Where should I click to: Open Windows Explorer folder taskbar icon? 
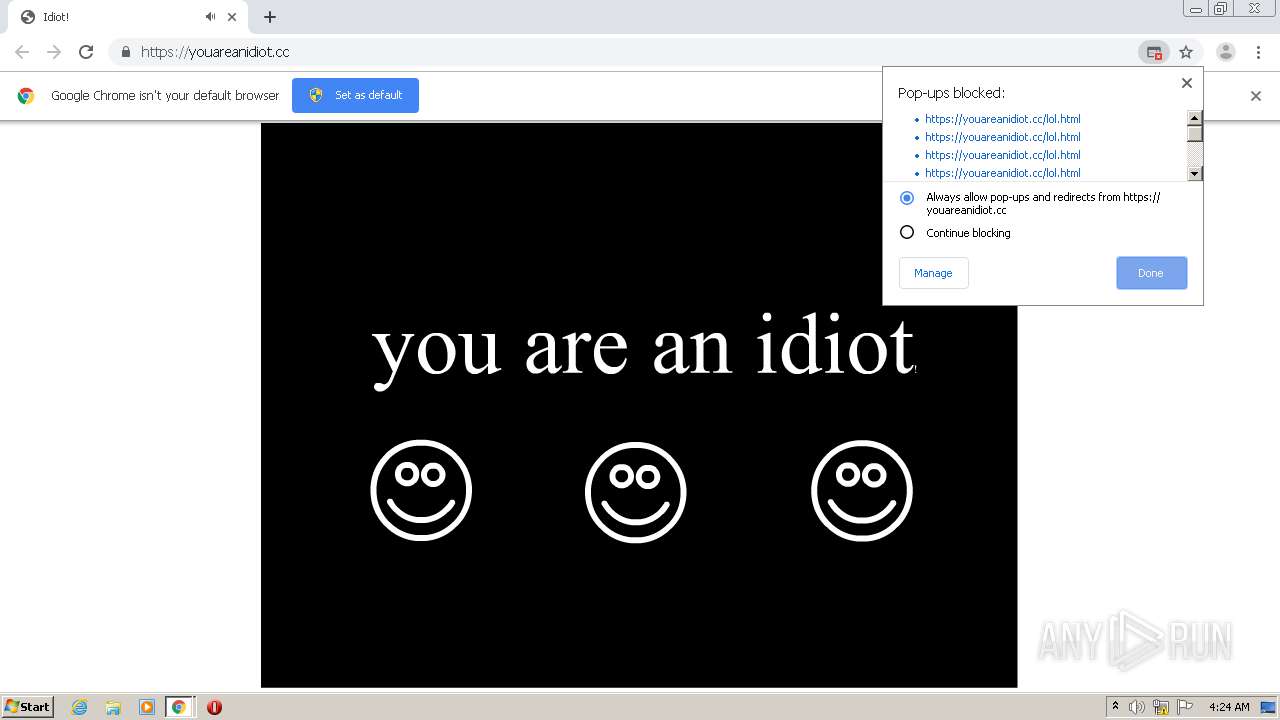click(x=113, y=707)
